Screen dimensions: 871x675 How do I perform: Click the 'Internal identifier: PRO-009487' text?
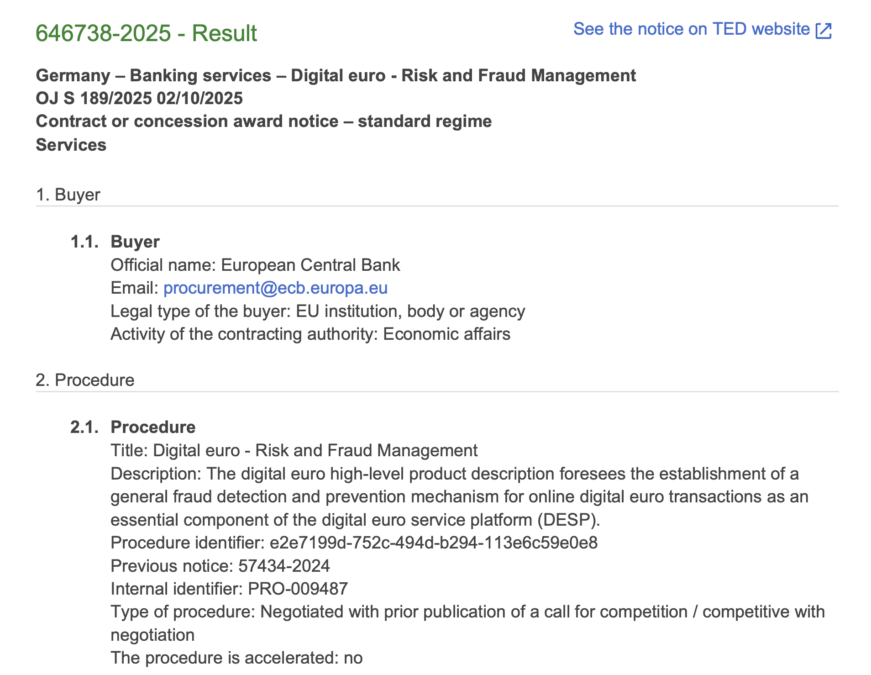point(229,588)
